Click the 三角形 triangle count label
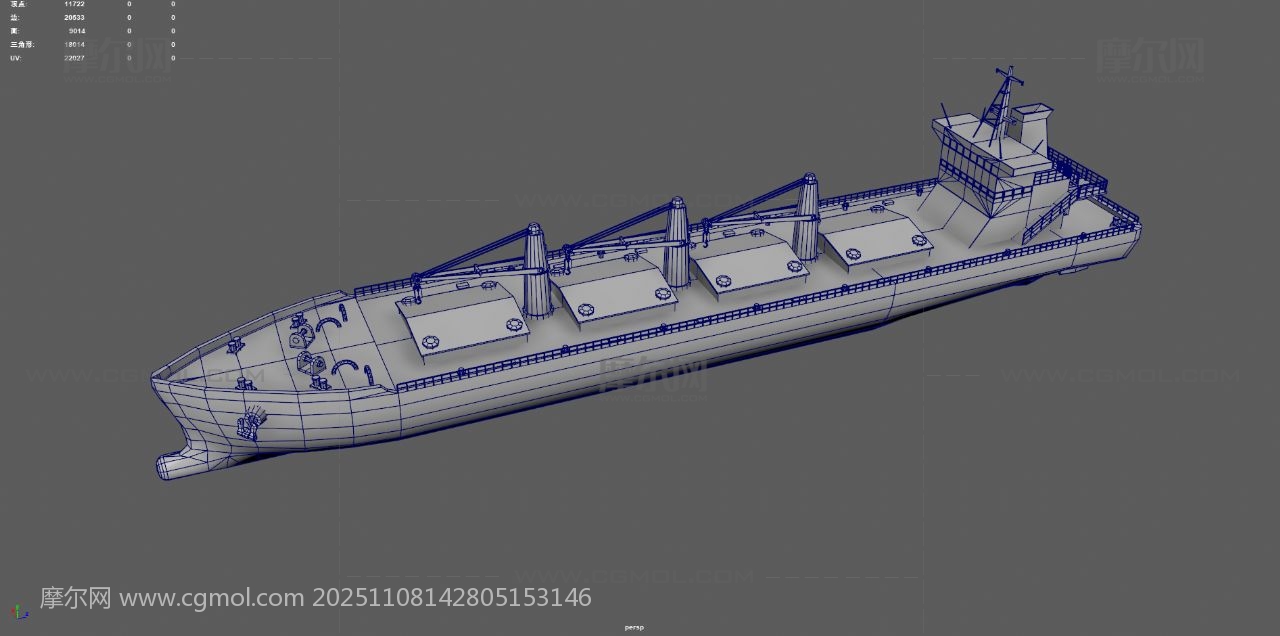The height and width of the screenshot is (636, 1280). coord(20,45)
